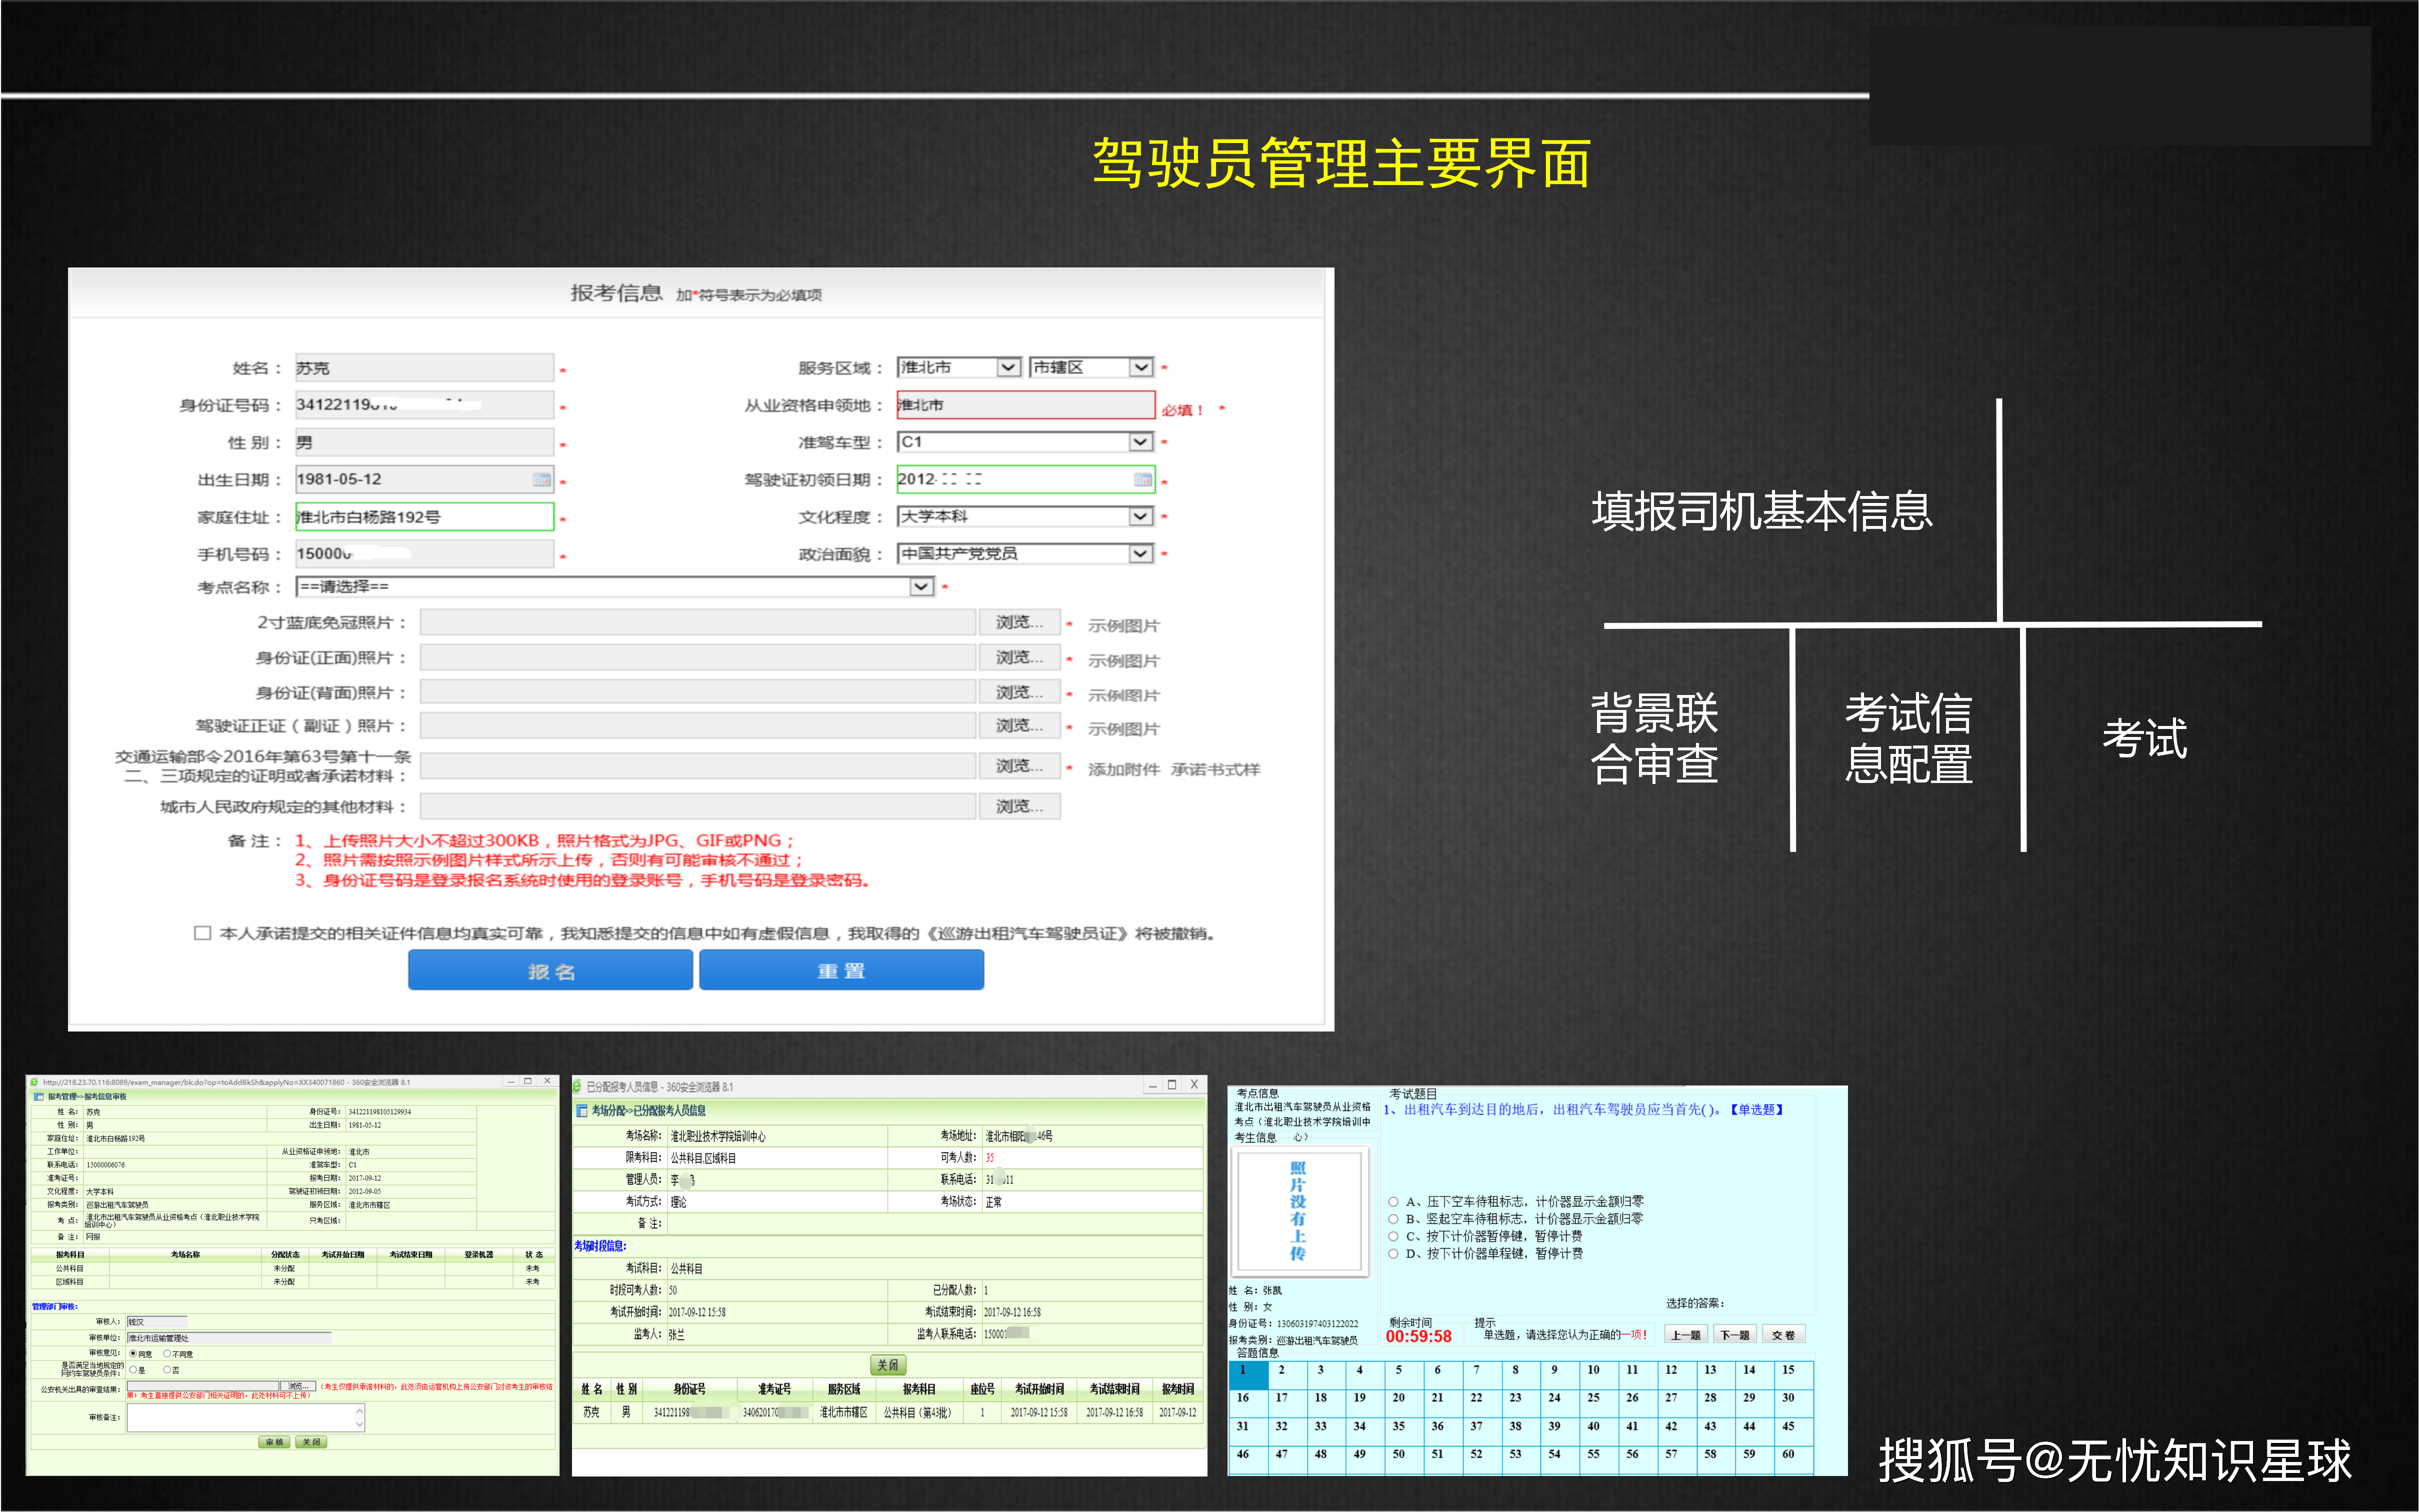Image resolution: width=2419 pixels, height=1512 pixels.
Task: Click 360 browser icon of 已分配报考人员信息 window
Action: 578,1086
